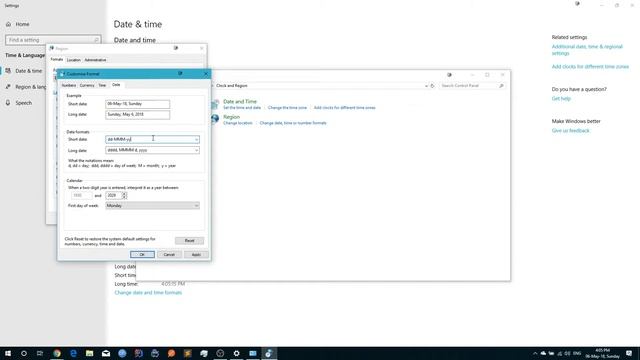The image size is (640, 360).
Task: Switch to the Currency tab
Action: tap(87, 85)
